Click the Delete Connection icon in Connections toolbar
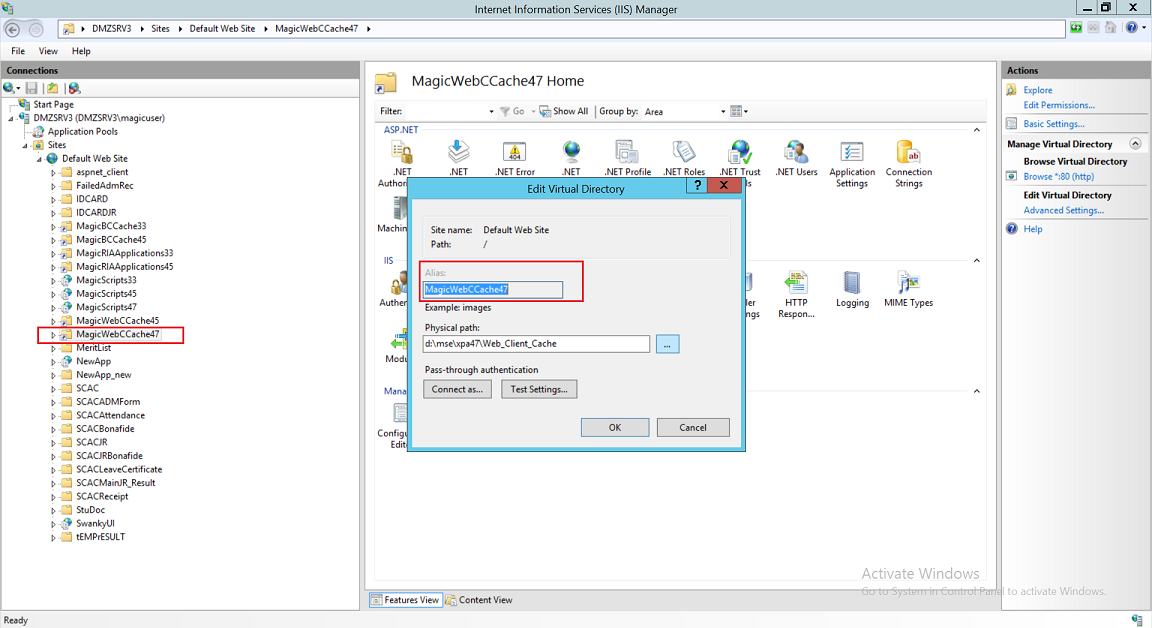The image size is (1152, 628). pyautogui.click(x=74, y=88)
